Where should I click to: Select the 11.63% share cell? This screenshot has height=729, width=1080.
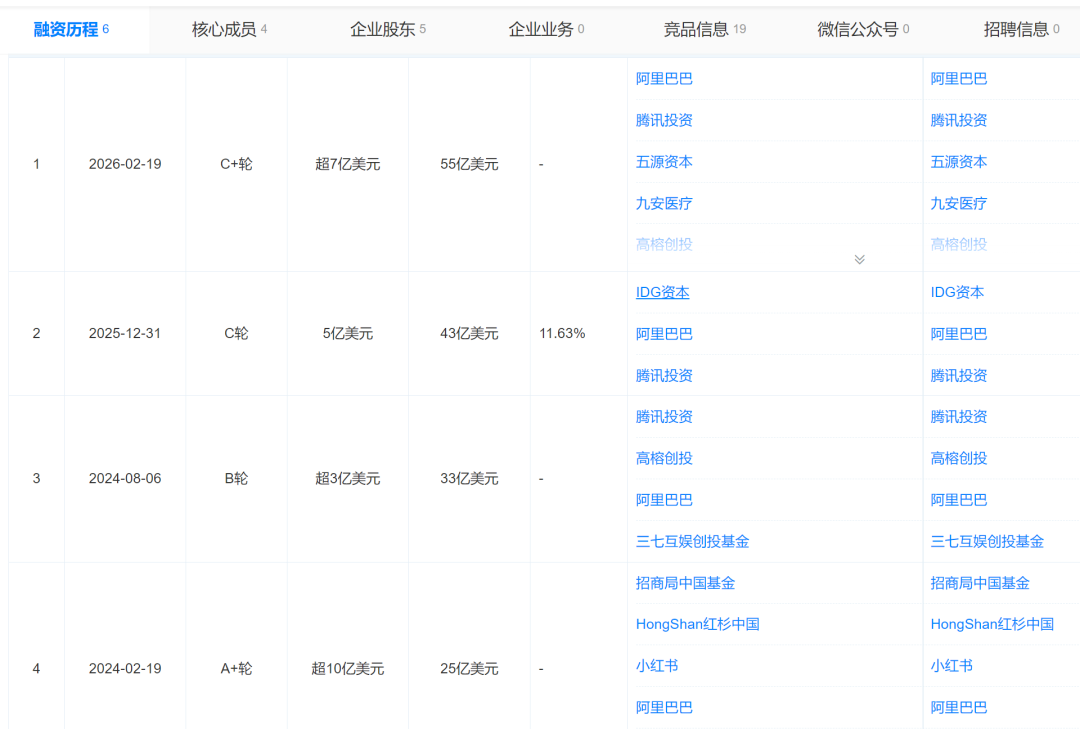point(562,333)
